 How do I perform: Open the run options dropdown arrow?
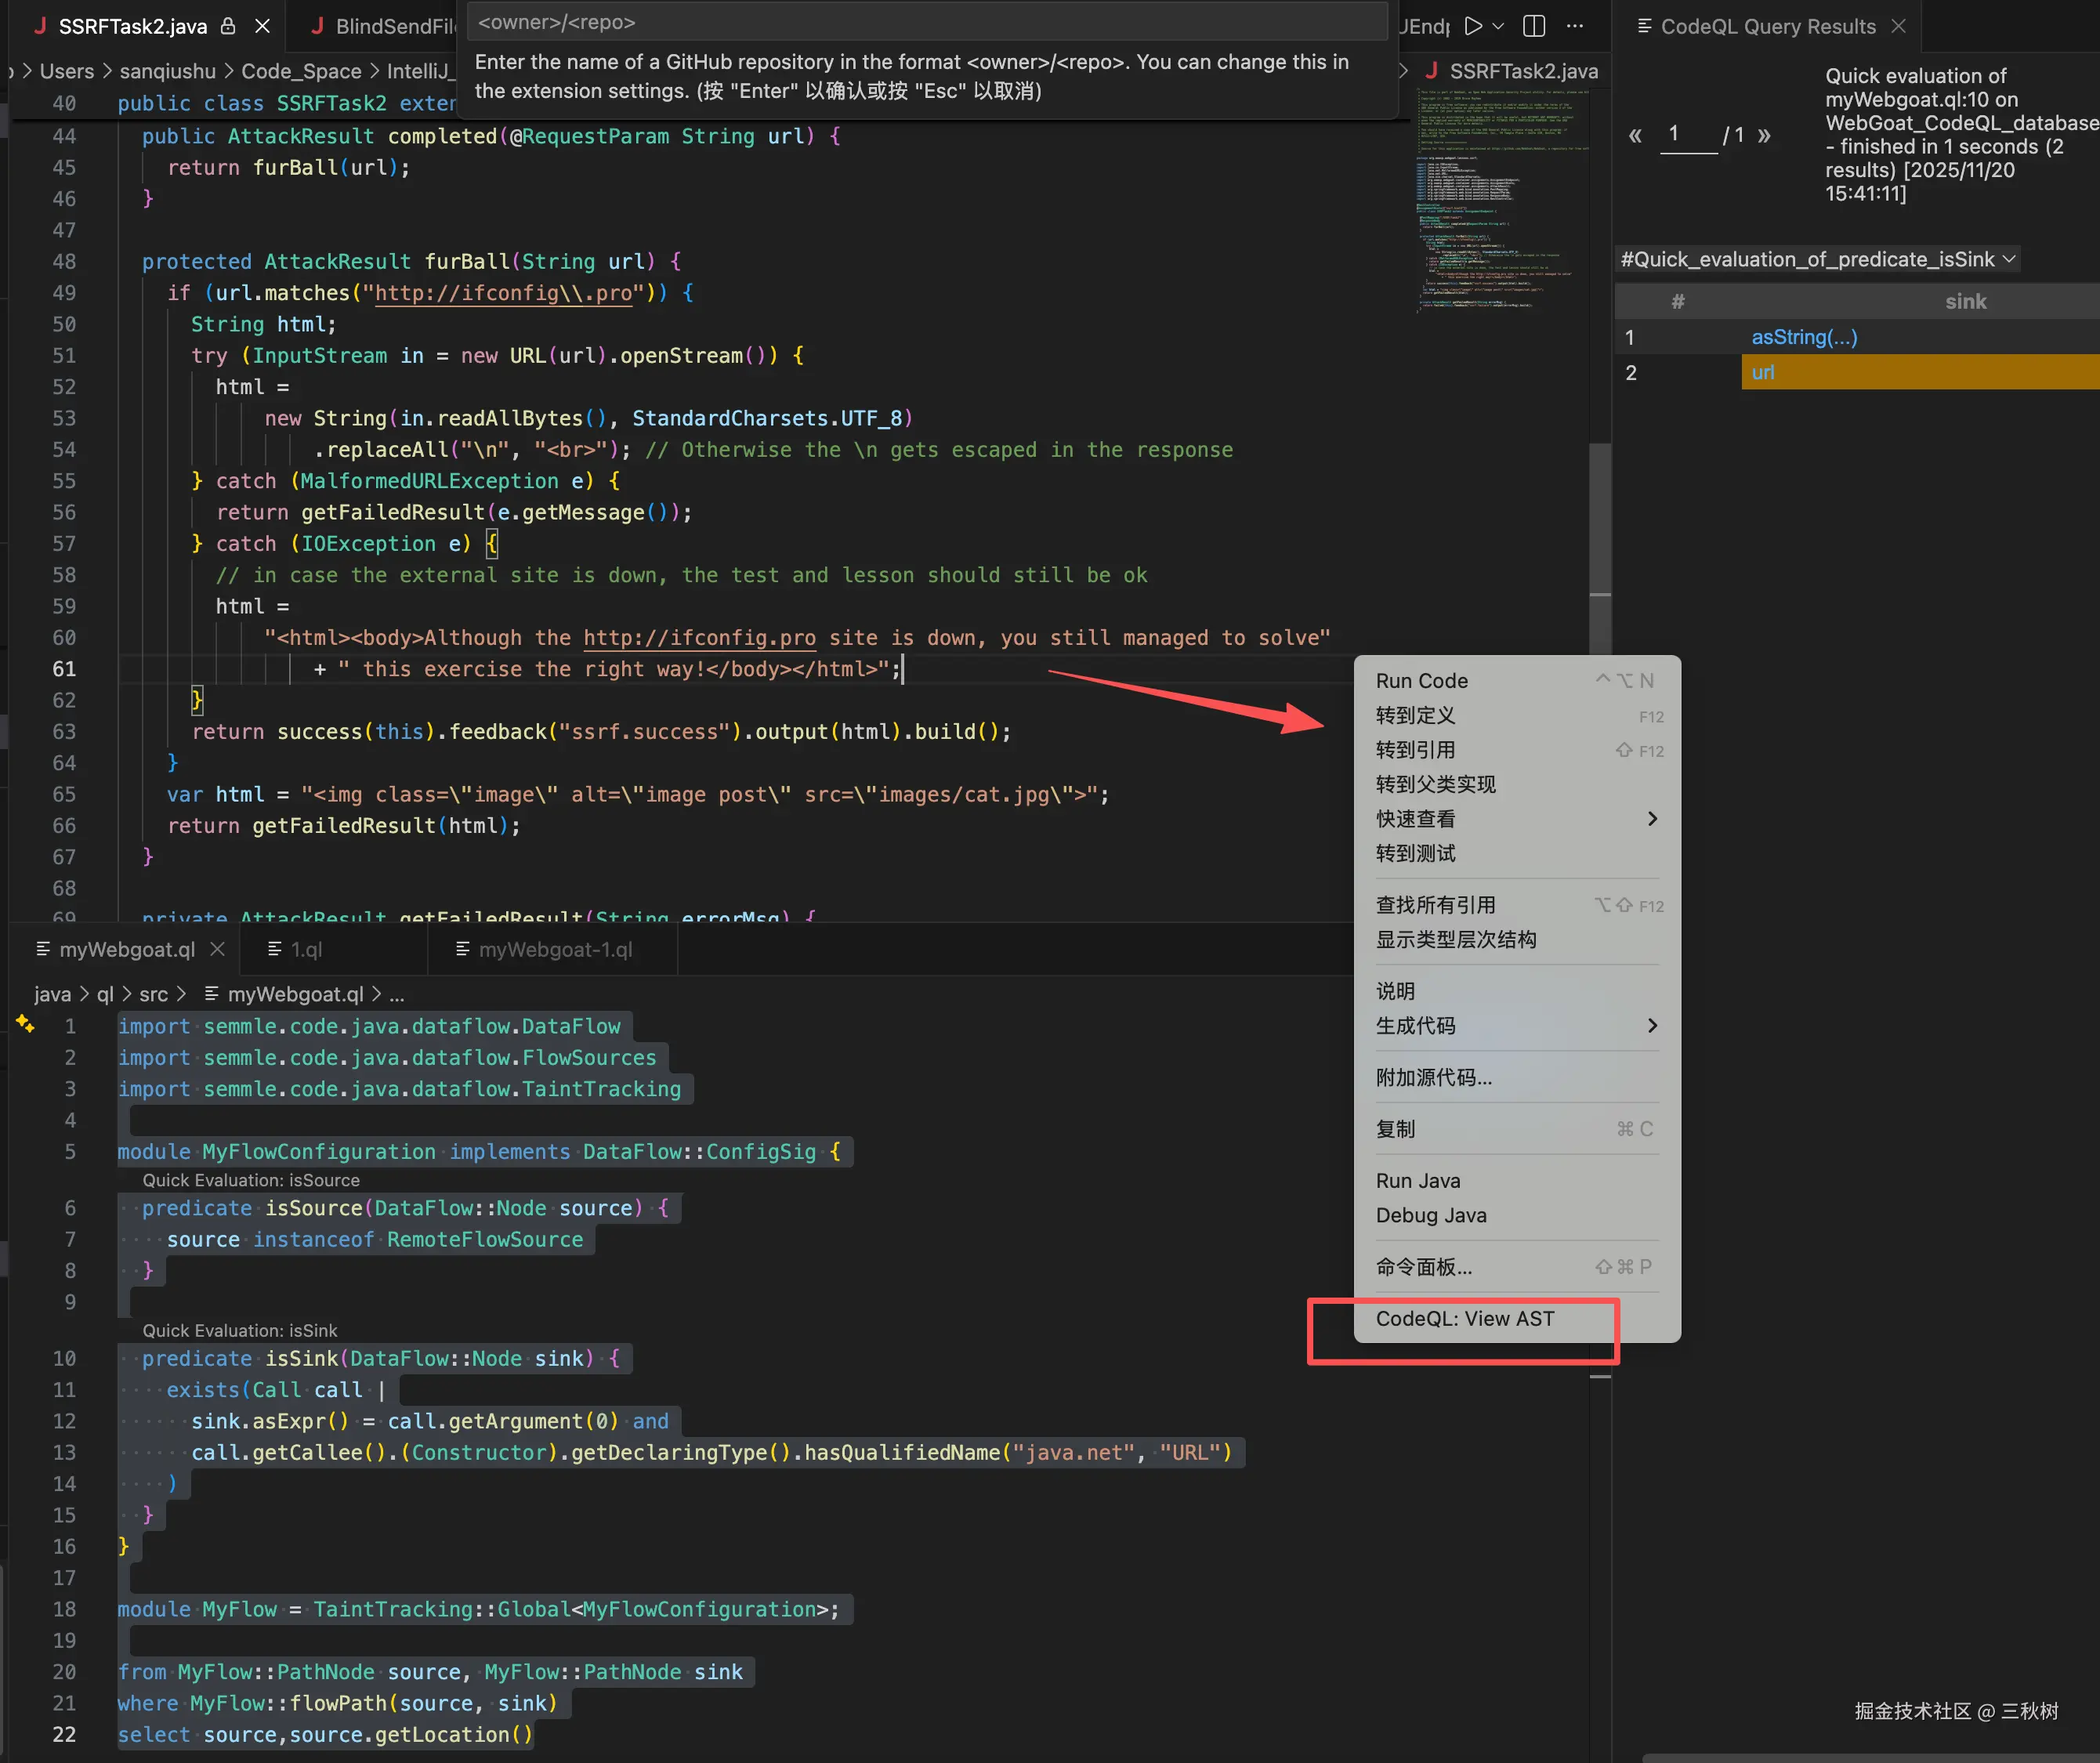(x=1498, y=26)
